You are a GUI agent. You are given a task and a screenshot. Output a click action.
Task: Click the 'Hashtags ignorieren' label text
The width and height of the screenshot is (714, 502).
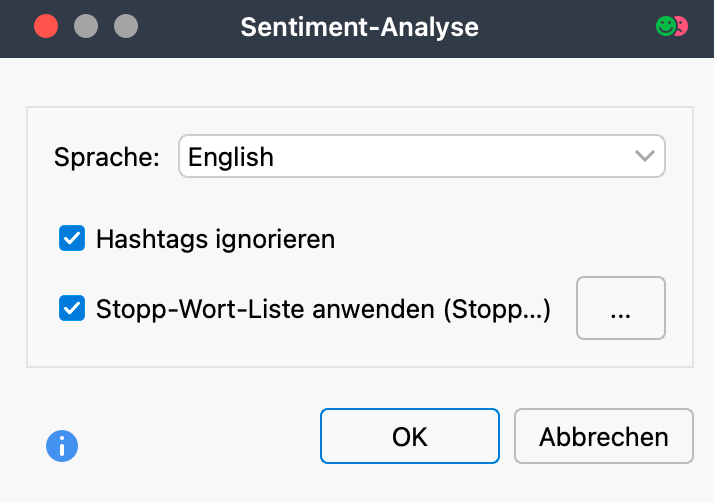coord(215,239)
